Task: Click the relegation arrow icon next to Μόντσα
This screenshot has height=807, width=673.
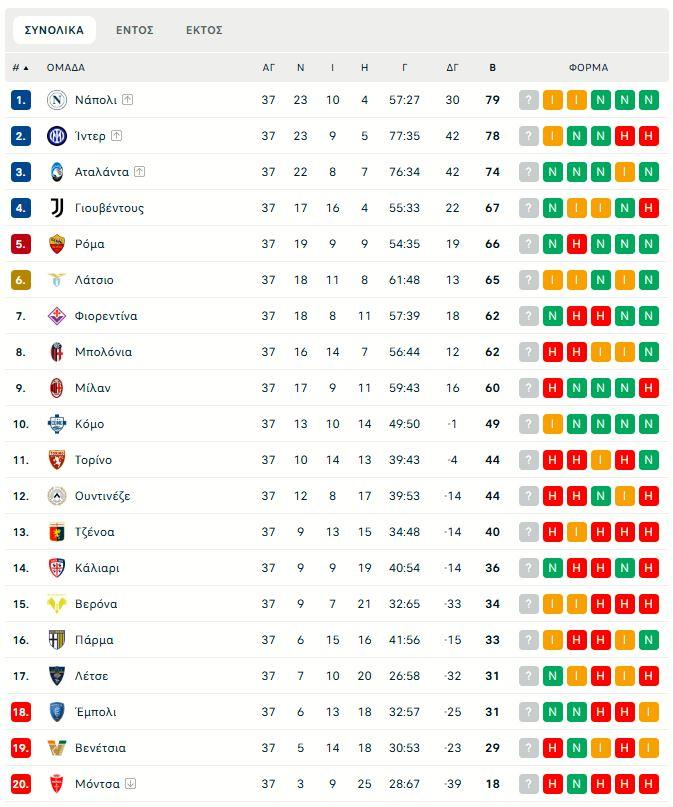Action: pyautogui.click(x=130, y=784)
